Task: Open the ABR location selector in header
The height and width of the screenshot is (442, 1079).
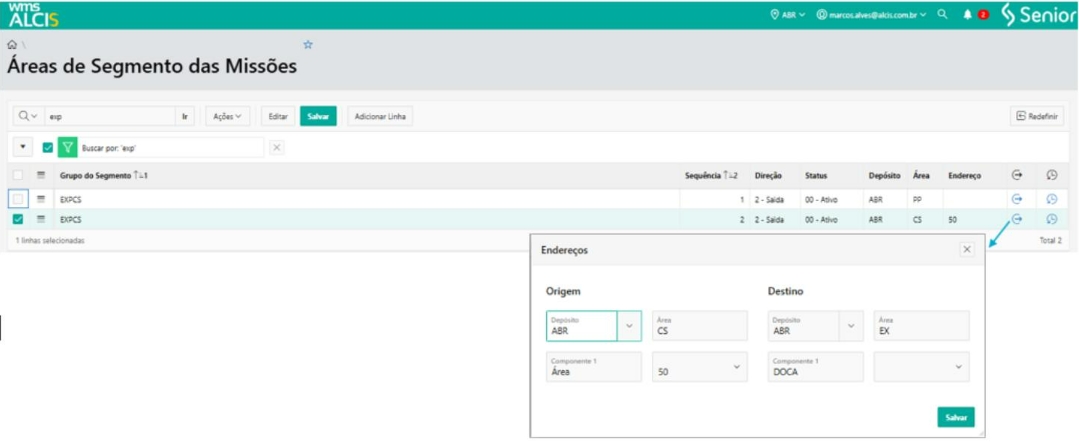Action: pos(788,14)
